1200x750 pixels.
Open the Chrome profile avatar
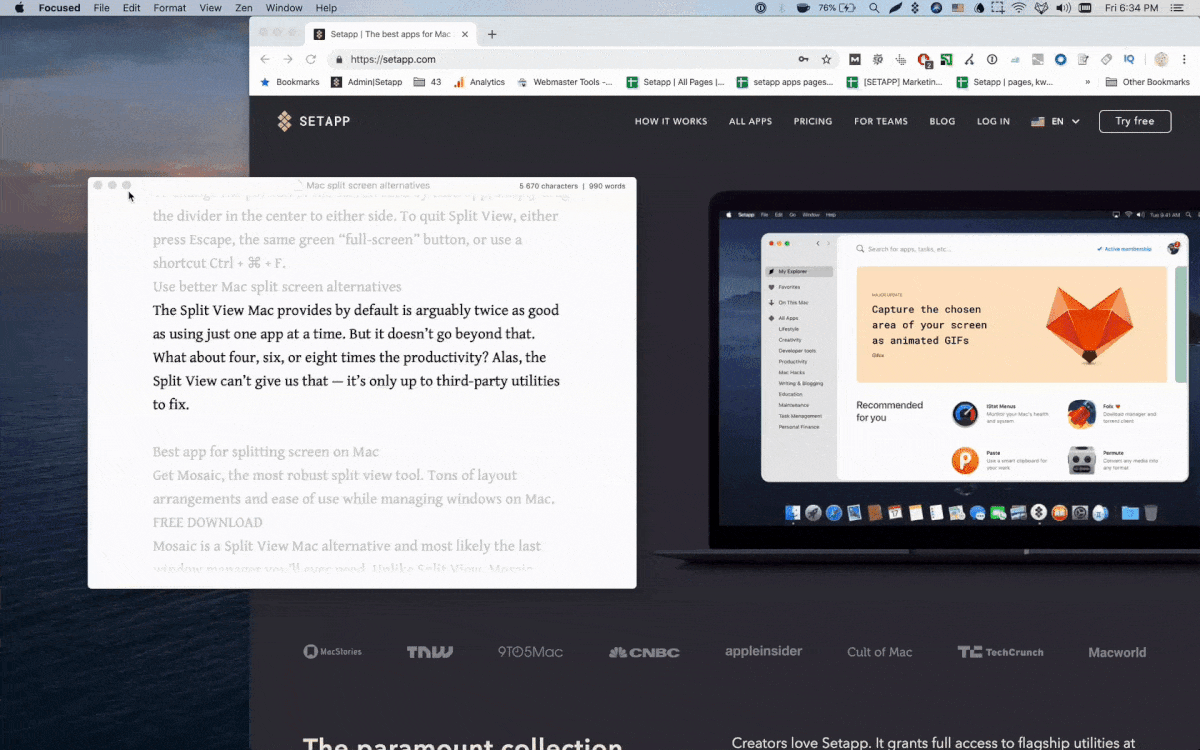(1161, 59)
